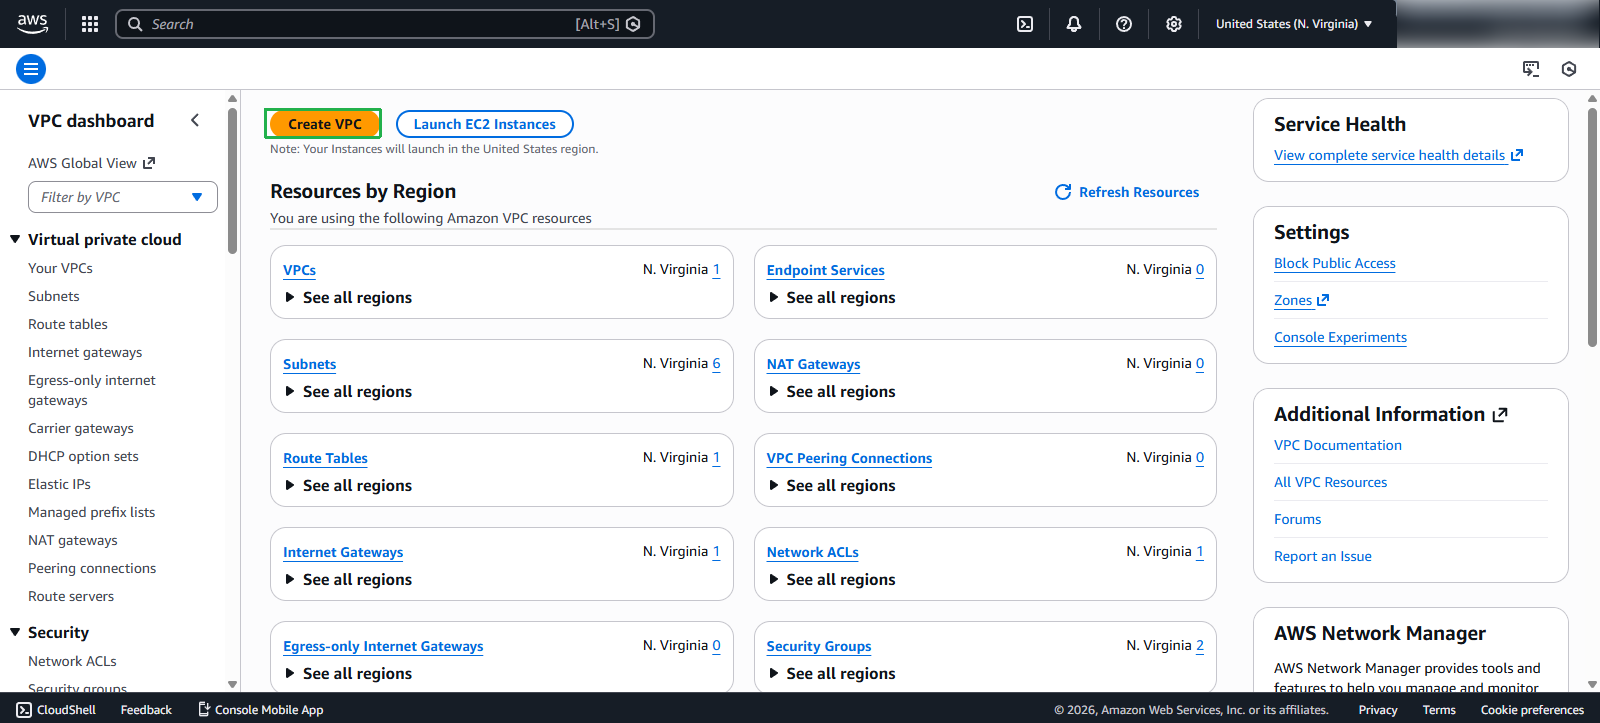Expand See all regions under NAT Gateways
This screenshot has height=723, width=1600.
(x=832, y=392)
